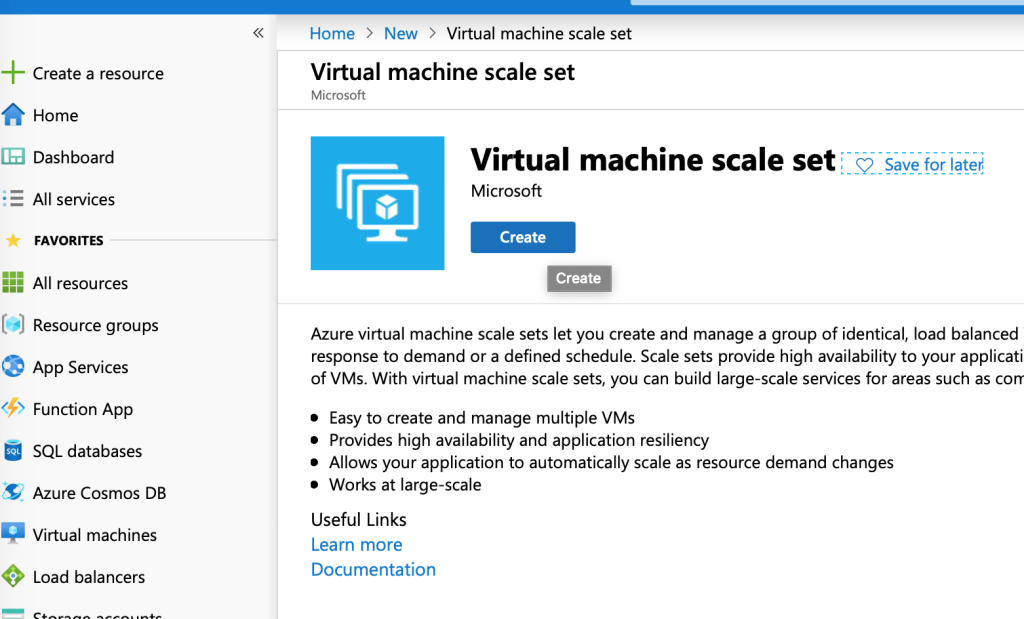
Task: Click the Load balancers diamond icon
Action: 13,576
